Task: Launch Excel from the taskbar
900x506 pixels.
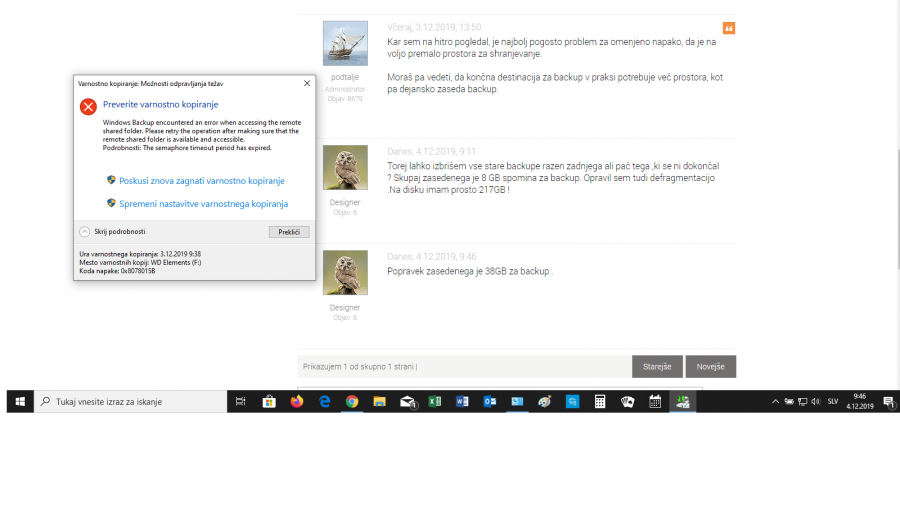Action: [x=435, y=401]
